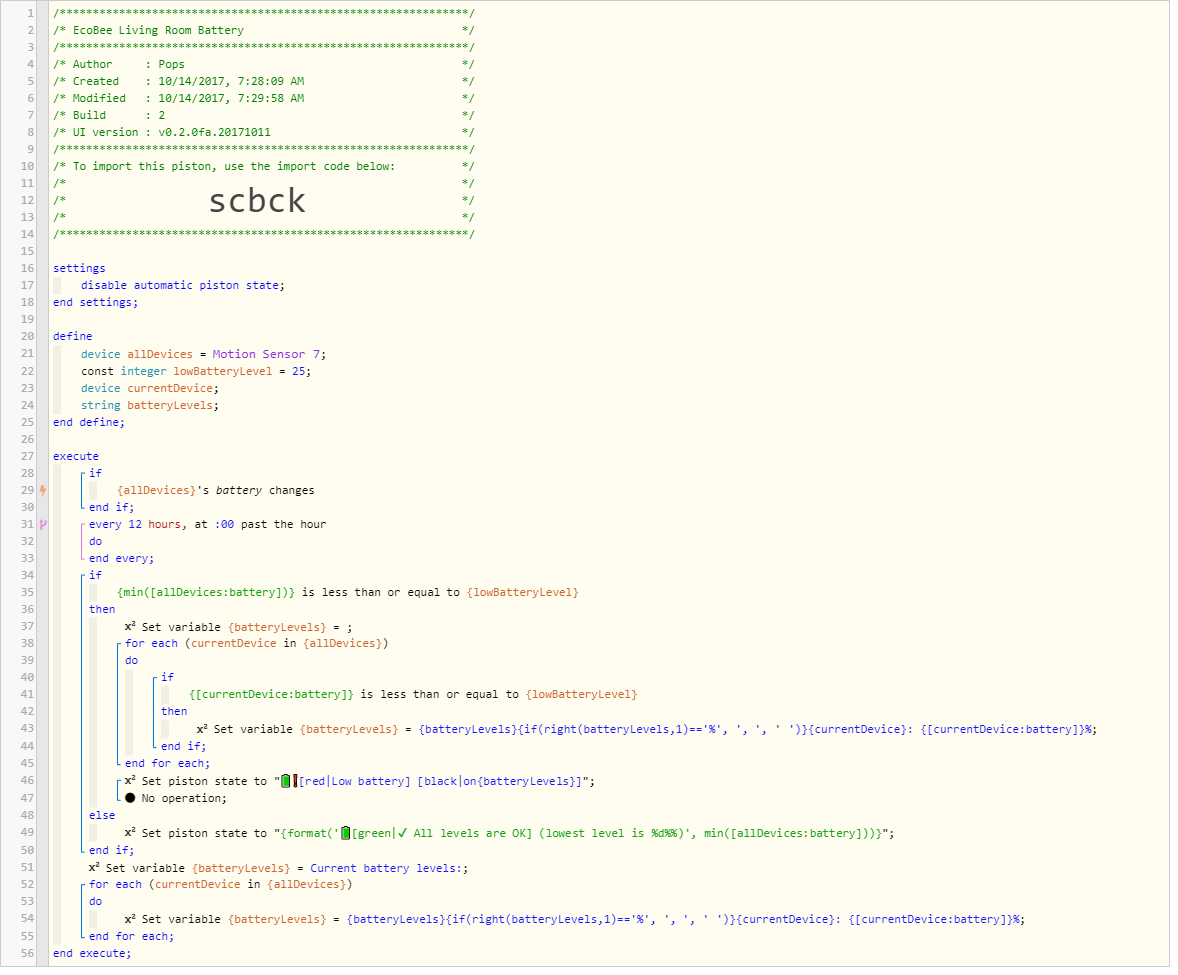Click the black No operation circle icon
This screenshot has height=975, width=1178.
pyautogui.click(x=130, y=798)
